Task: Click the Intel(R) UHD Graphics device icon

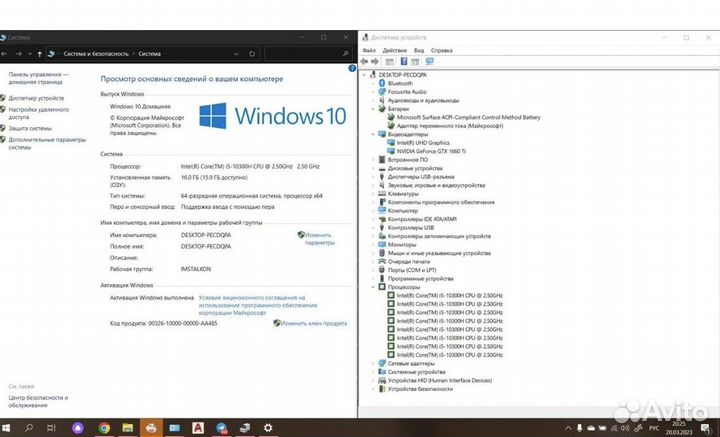Action: 390,142
